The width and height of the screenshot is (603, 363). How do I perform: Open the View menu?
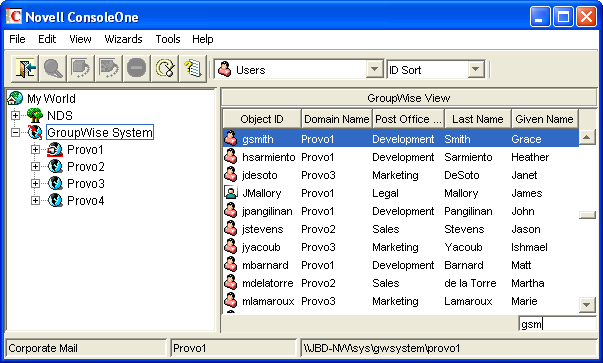(x=80, y=39)
